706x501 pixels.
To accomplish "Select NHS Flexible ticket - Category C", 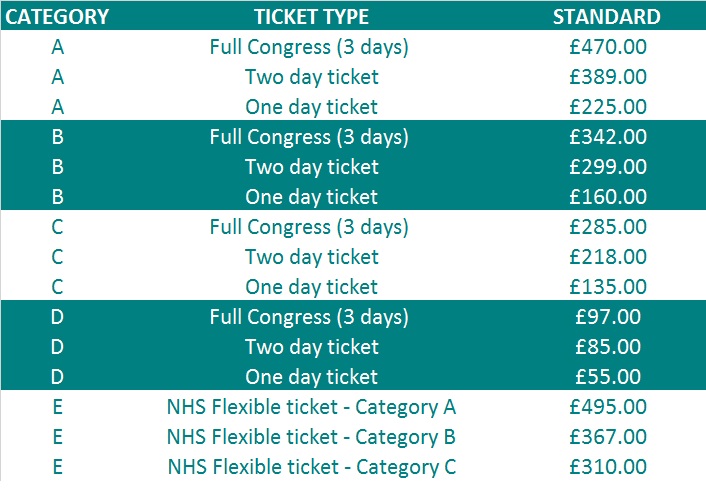I will (x=312, y=467).
